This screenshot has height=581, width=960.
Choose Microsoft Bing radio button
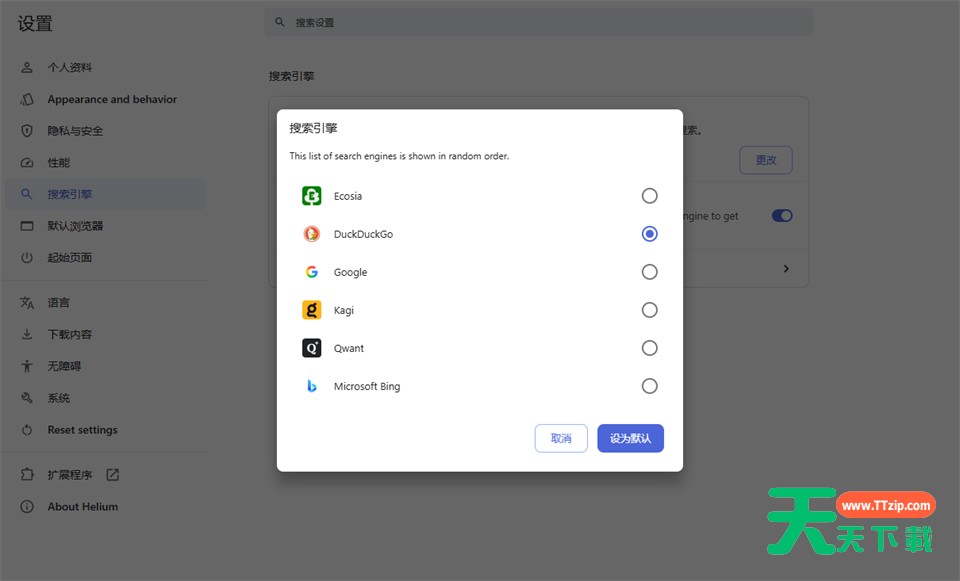tap(649, 386)
